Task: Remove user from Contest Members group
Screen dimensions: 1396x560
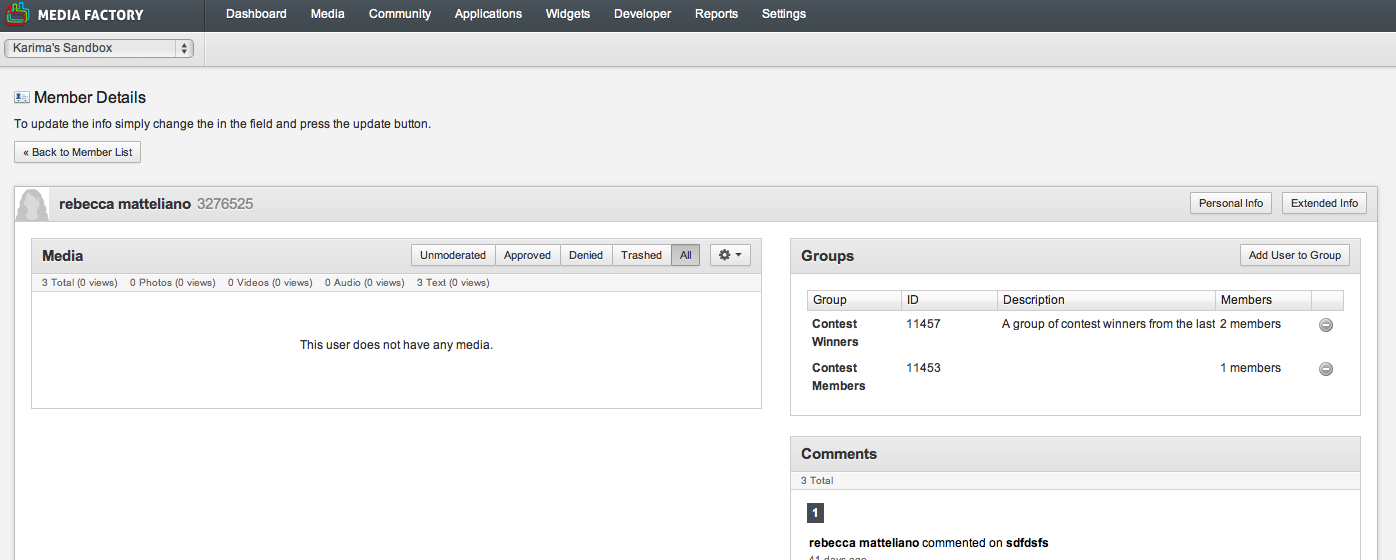Action: click(x=1326, y=369)
